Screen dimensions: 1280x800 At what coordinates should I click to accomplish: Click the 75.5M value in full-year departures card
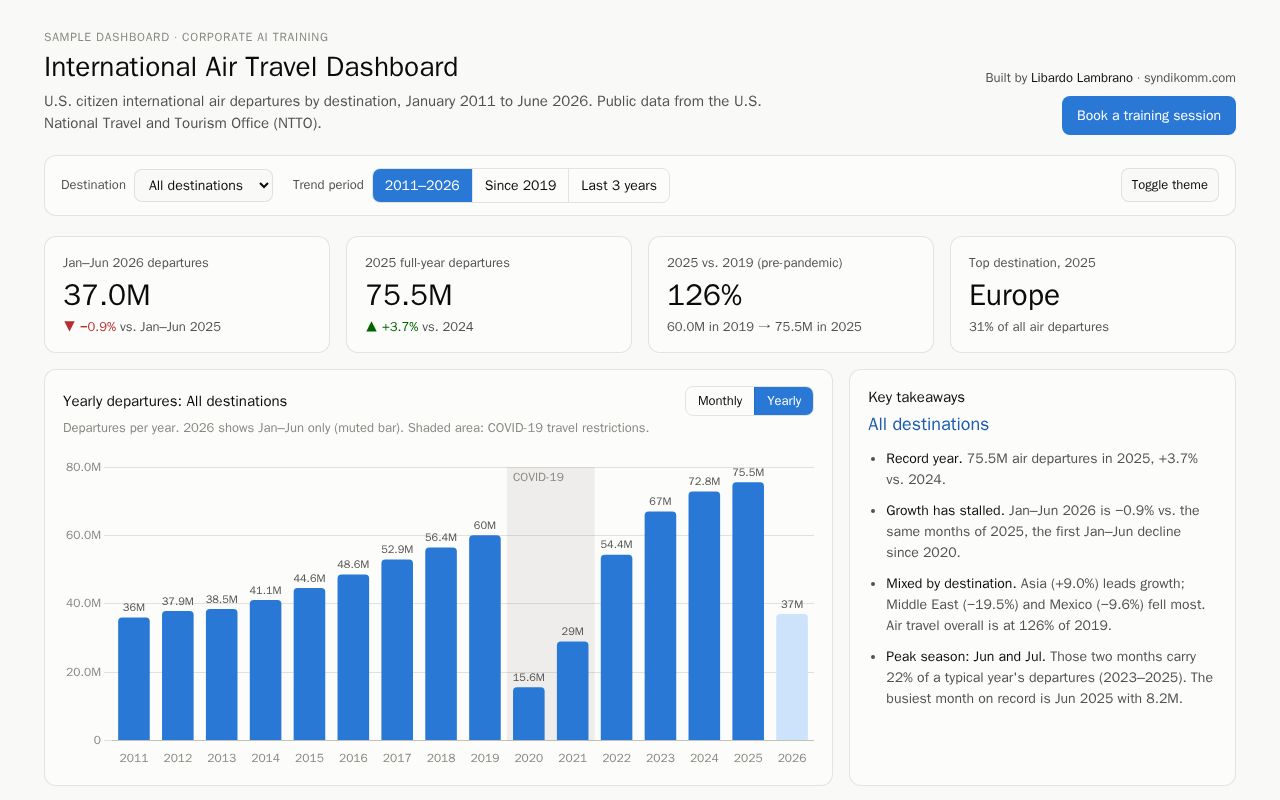coord(409,295)
